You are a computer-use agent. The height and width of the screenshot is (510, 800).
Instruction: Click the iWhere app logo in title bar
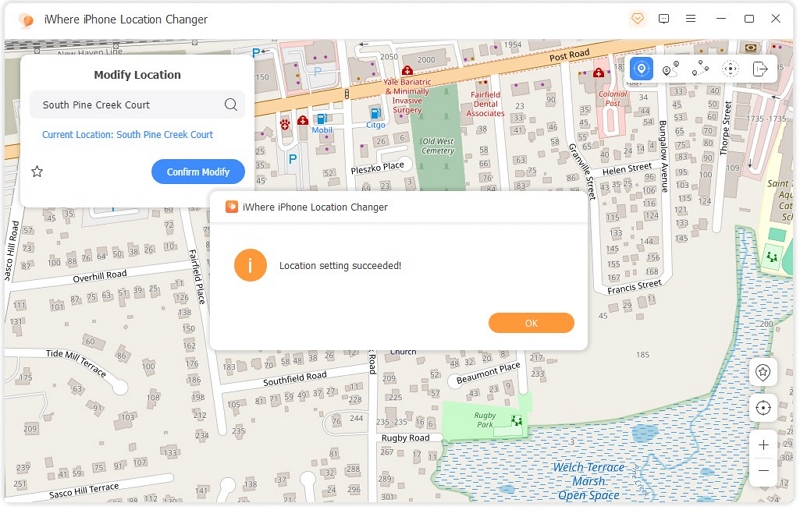coord(26,20)
